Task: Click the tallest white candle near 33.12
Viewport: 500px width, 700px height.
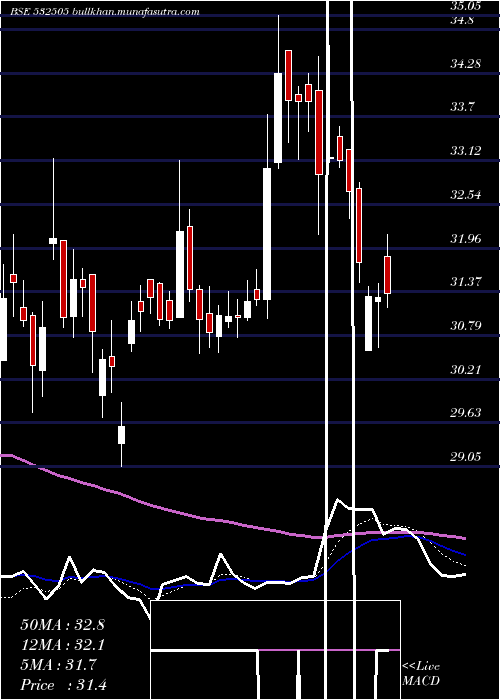Action: [x=267, y=234]
